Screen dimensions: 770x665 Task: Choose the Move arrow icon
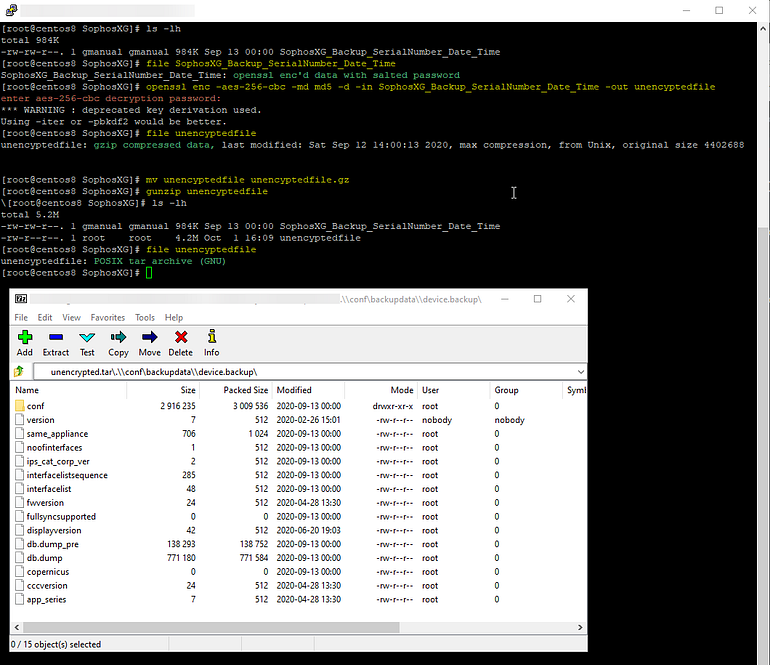[149, 337]
